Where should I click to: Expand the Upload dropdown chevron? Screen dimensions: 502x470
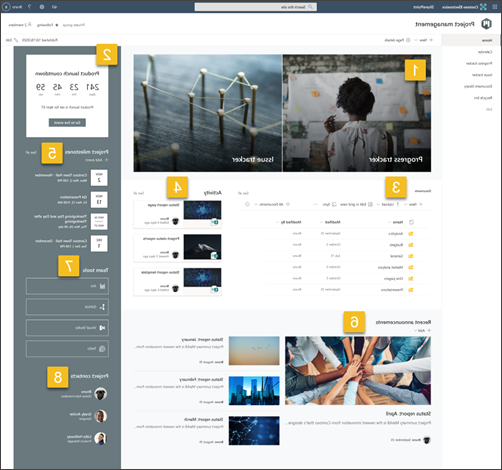378,204
